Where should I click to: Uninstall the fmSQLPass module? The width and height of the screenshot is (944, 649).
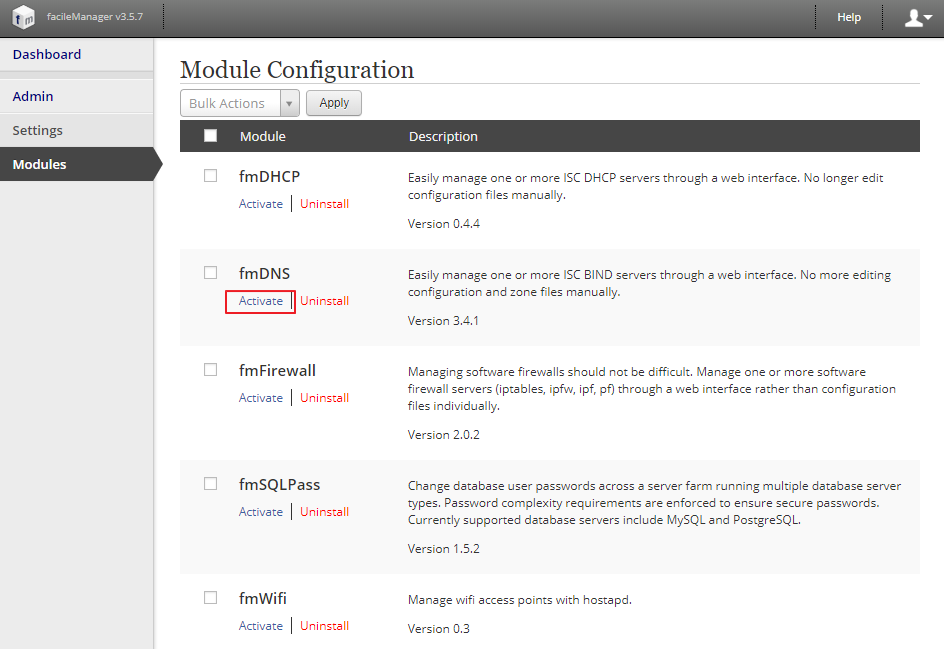click(x=324, y=512)
